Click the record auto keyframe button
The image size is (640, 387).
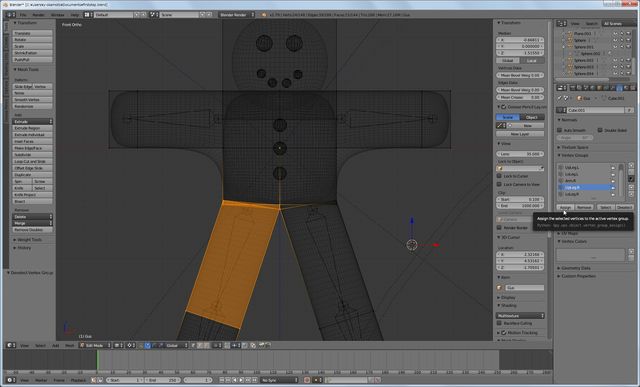307,380
